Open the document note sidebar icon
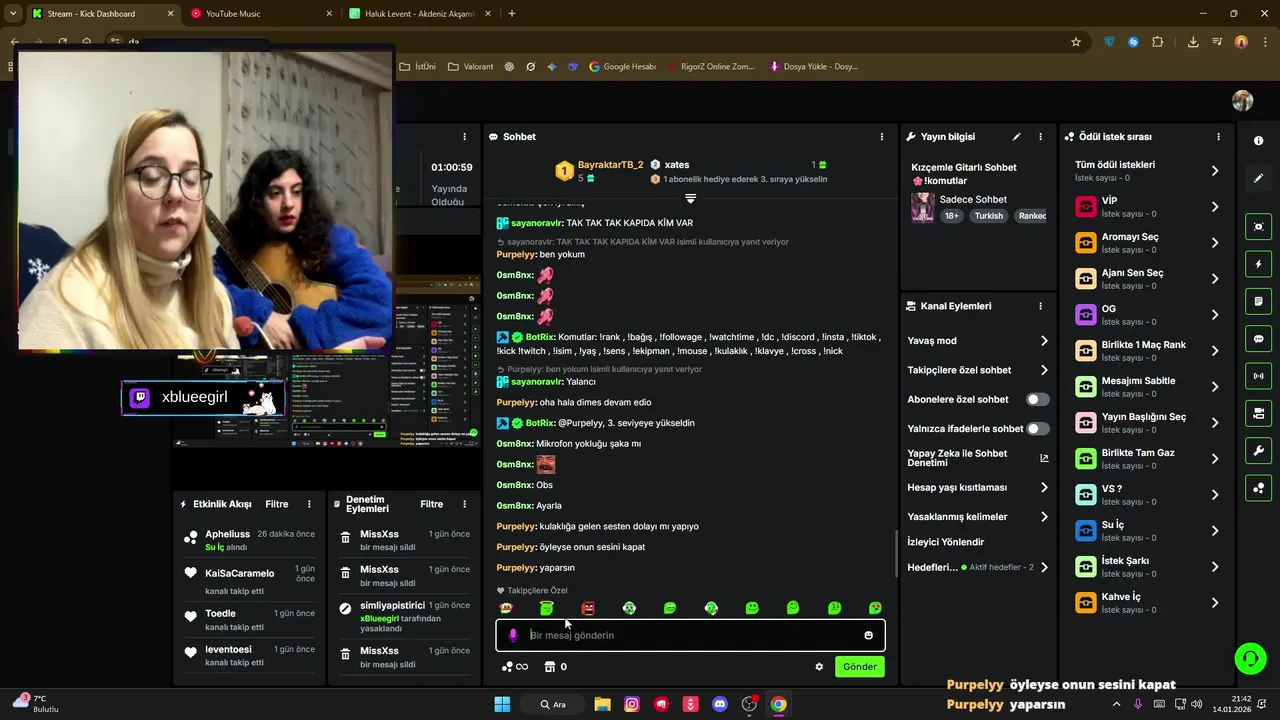Image resolution: width=1280 pixels, height=720 pixels. [1258, 301]
